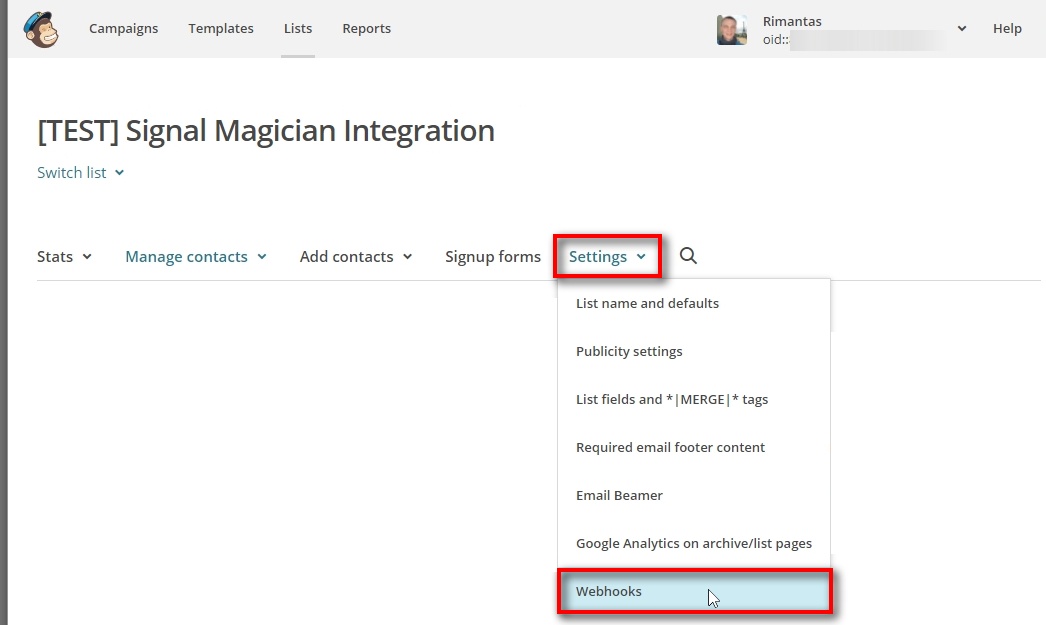This screenshot has width=1046, height=625.
Task: Click the Mailchimp monkey logo
Action: pyautogui.click(x=41, y=29)
